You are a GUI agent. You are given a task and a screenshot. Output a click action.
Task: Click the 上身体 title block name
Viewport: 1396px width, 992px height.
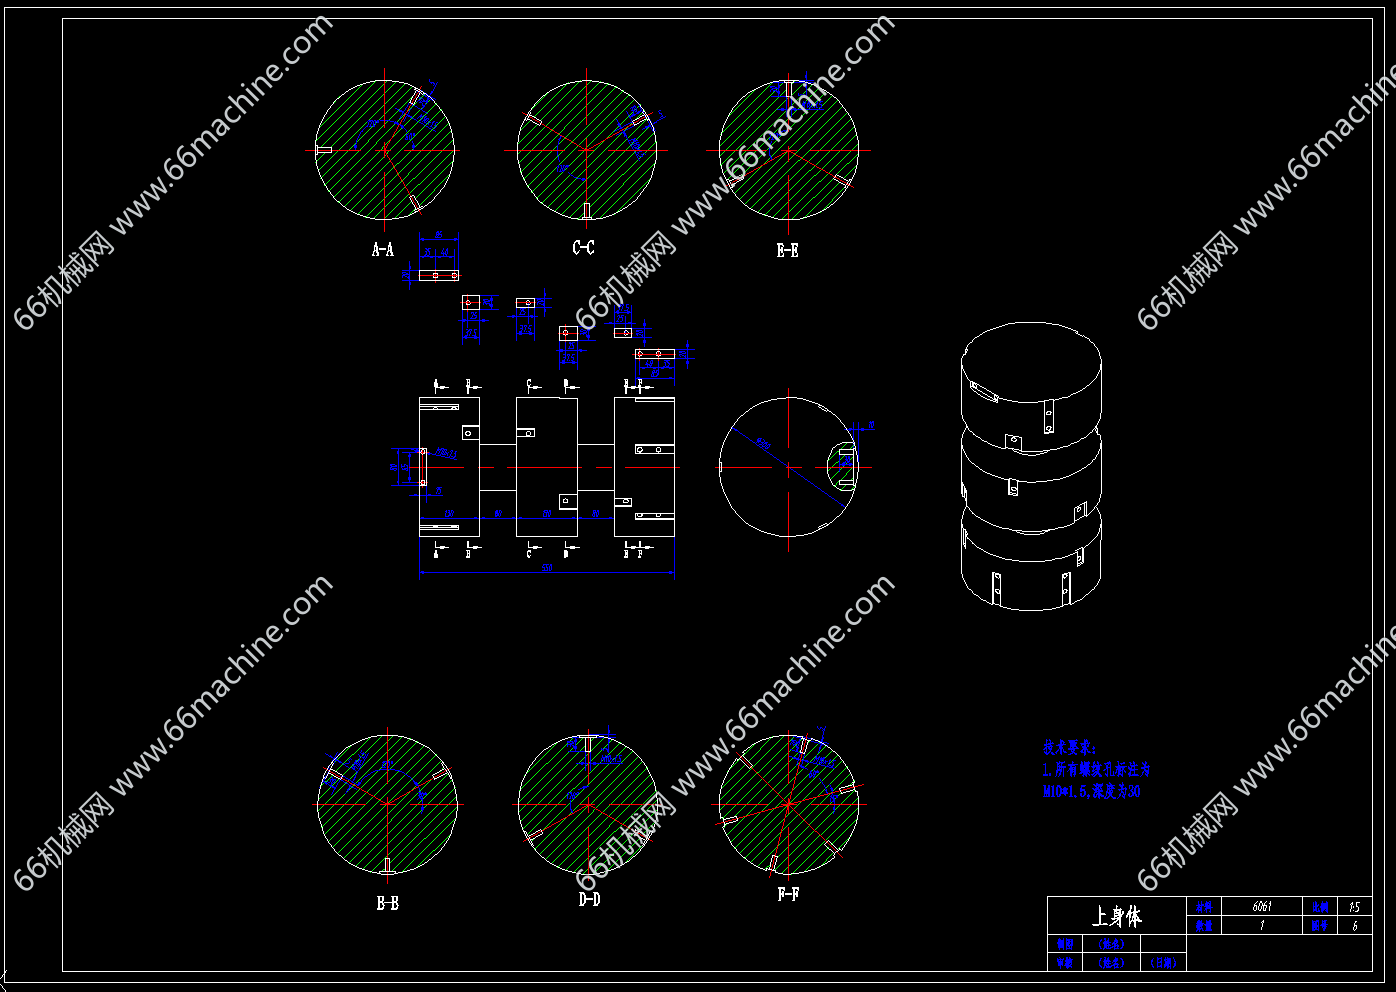click(x=1116, y=916)
